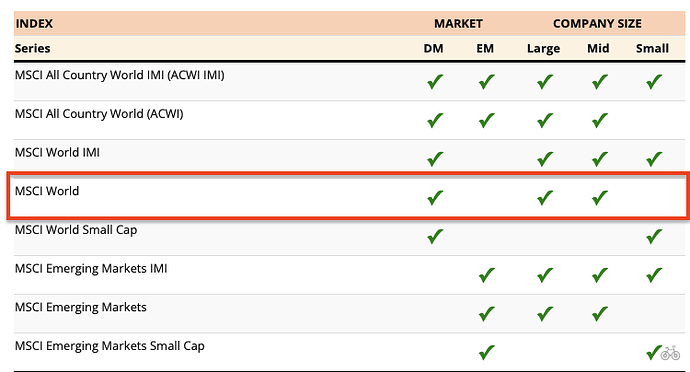Select the MSCI World index name
Image resolution: width=690 pixels, height=372 pixels.
47,191
